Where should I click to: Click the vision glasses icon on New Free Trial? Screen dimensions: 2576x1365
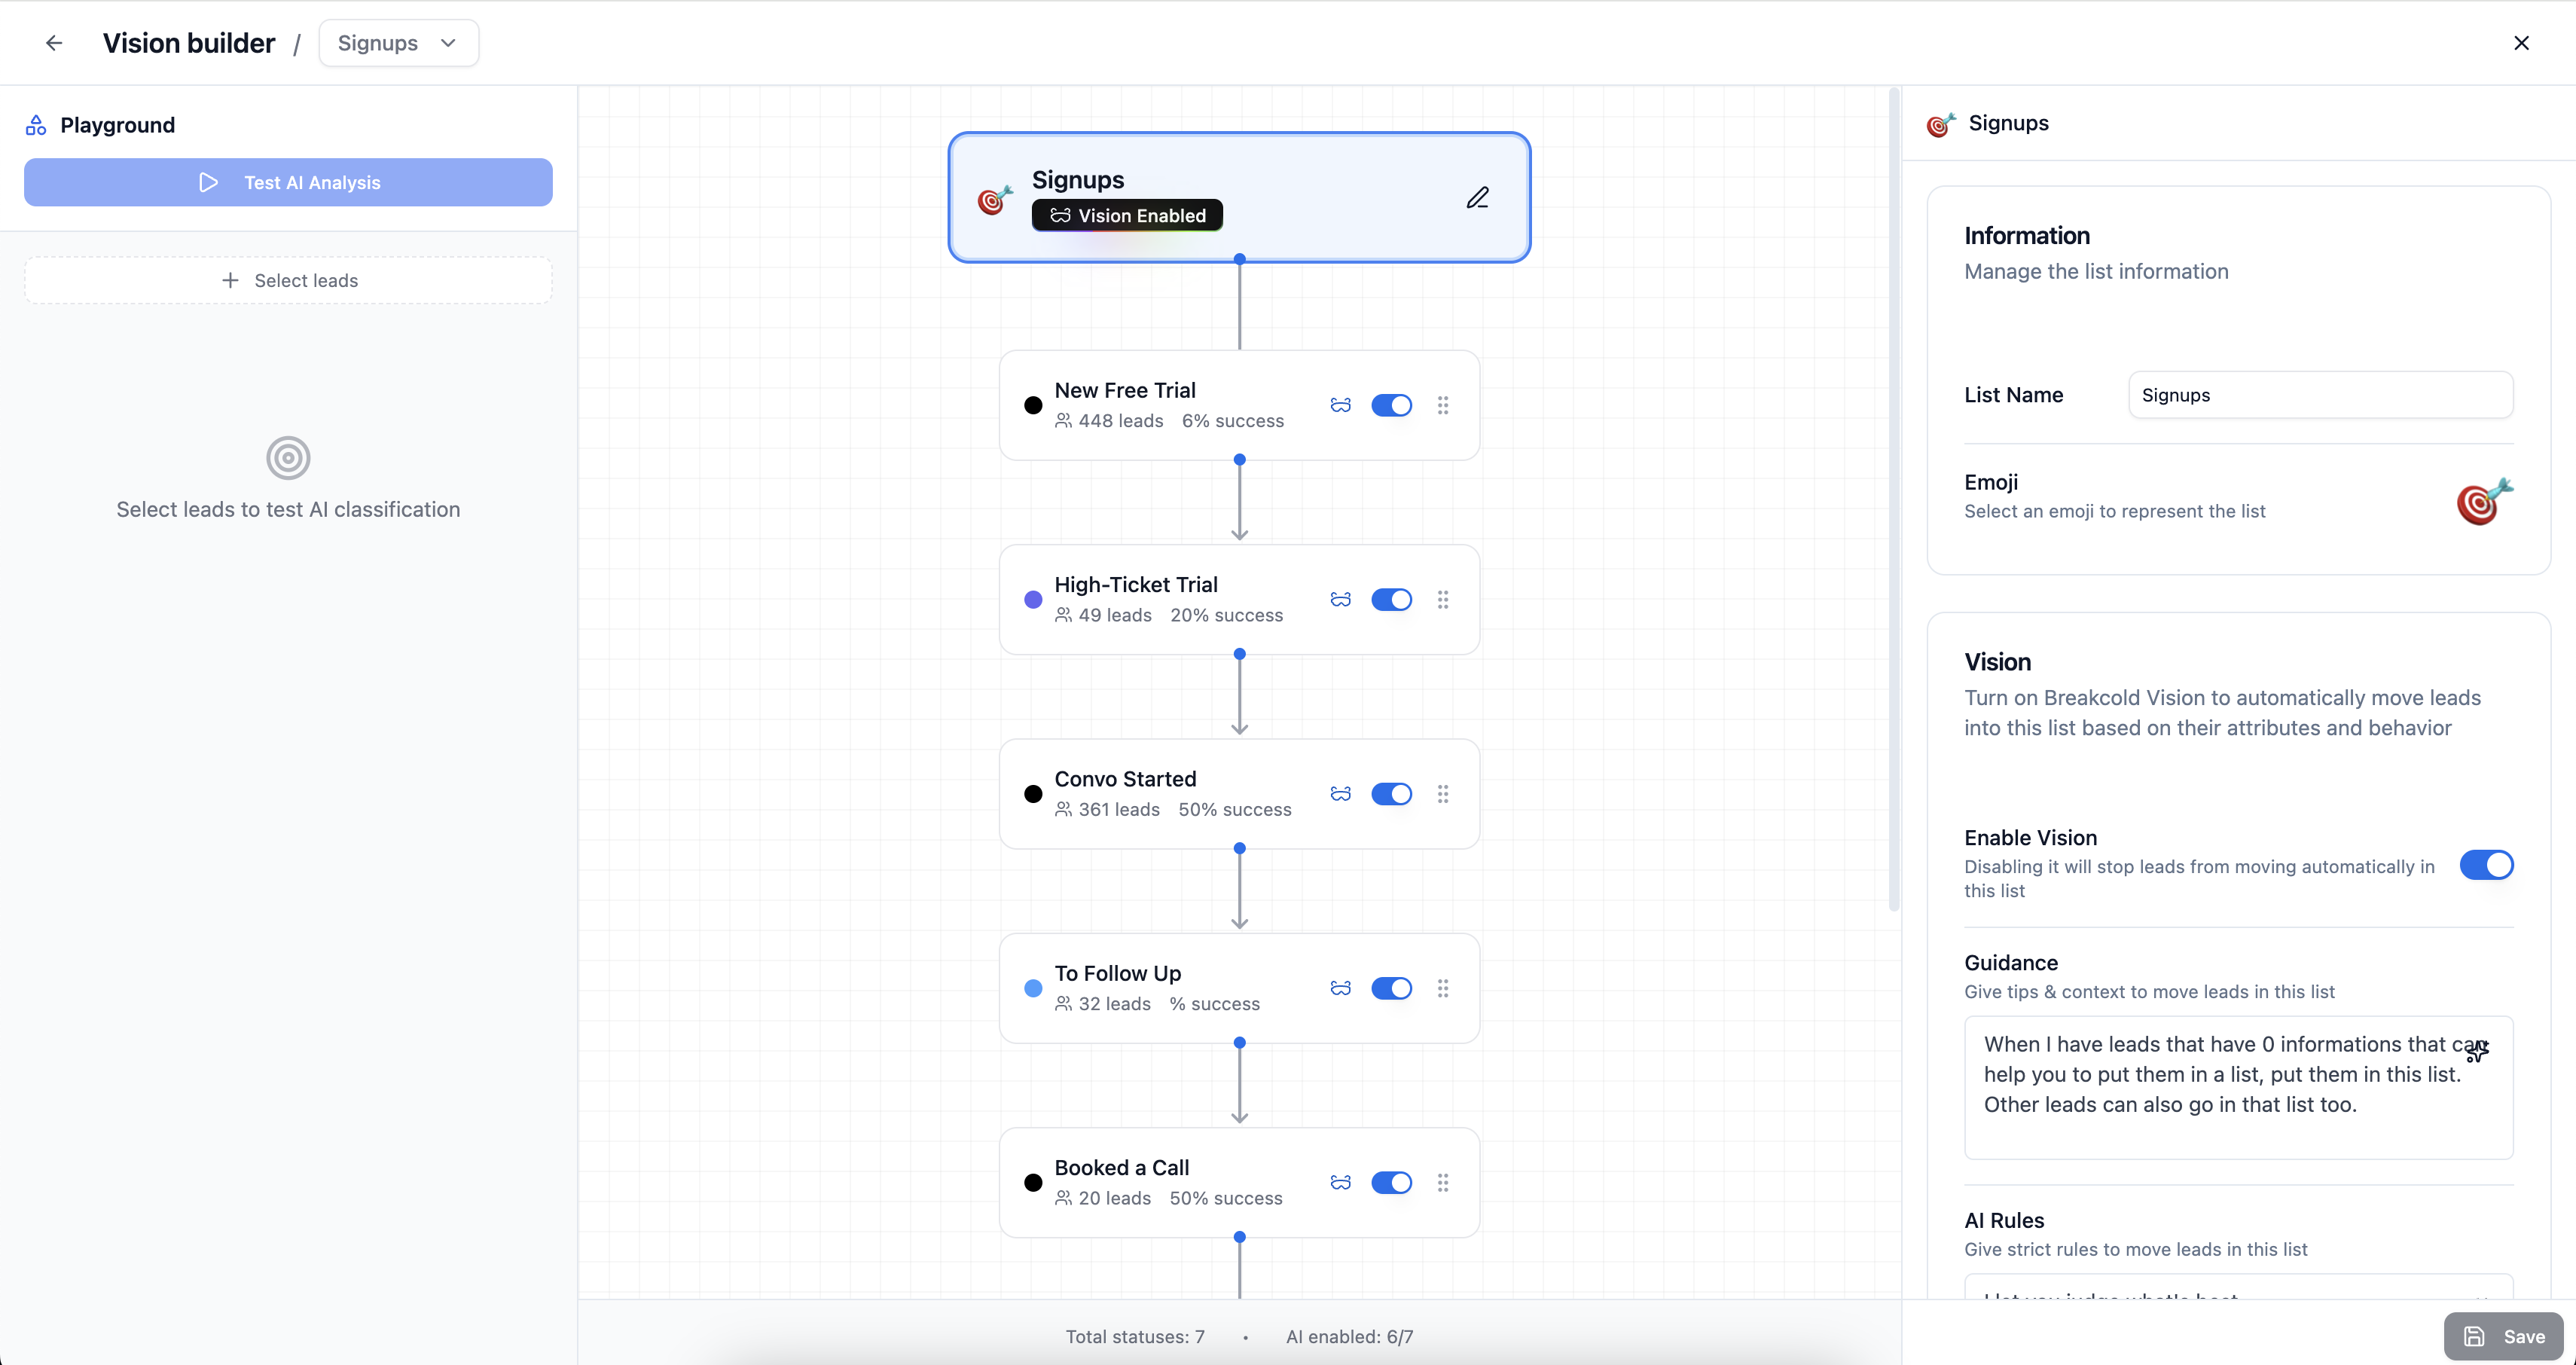click(1340, 405)
